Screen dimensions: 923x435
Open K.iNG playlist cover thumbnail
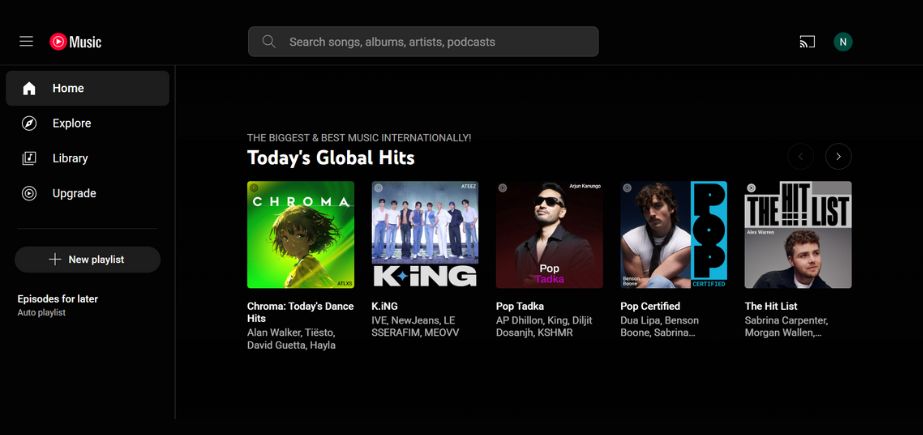click(425, 234)
